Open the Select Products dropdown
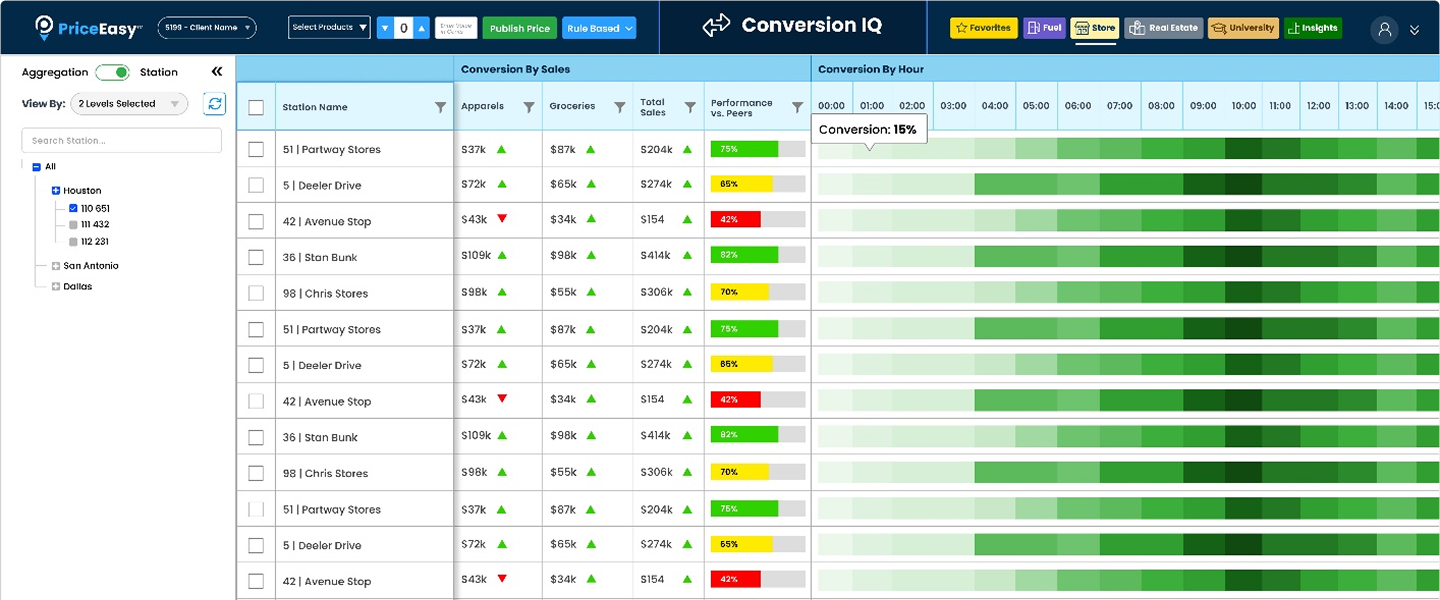Screen dimensions: 1440x600 329,28
